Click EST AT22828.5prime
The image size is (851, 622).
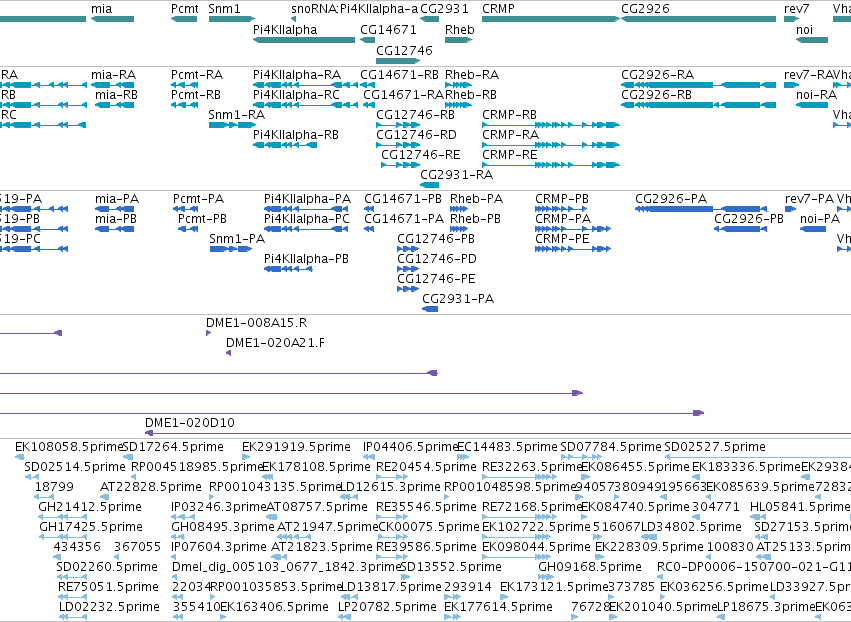(x=105, y=497)
